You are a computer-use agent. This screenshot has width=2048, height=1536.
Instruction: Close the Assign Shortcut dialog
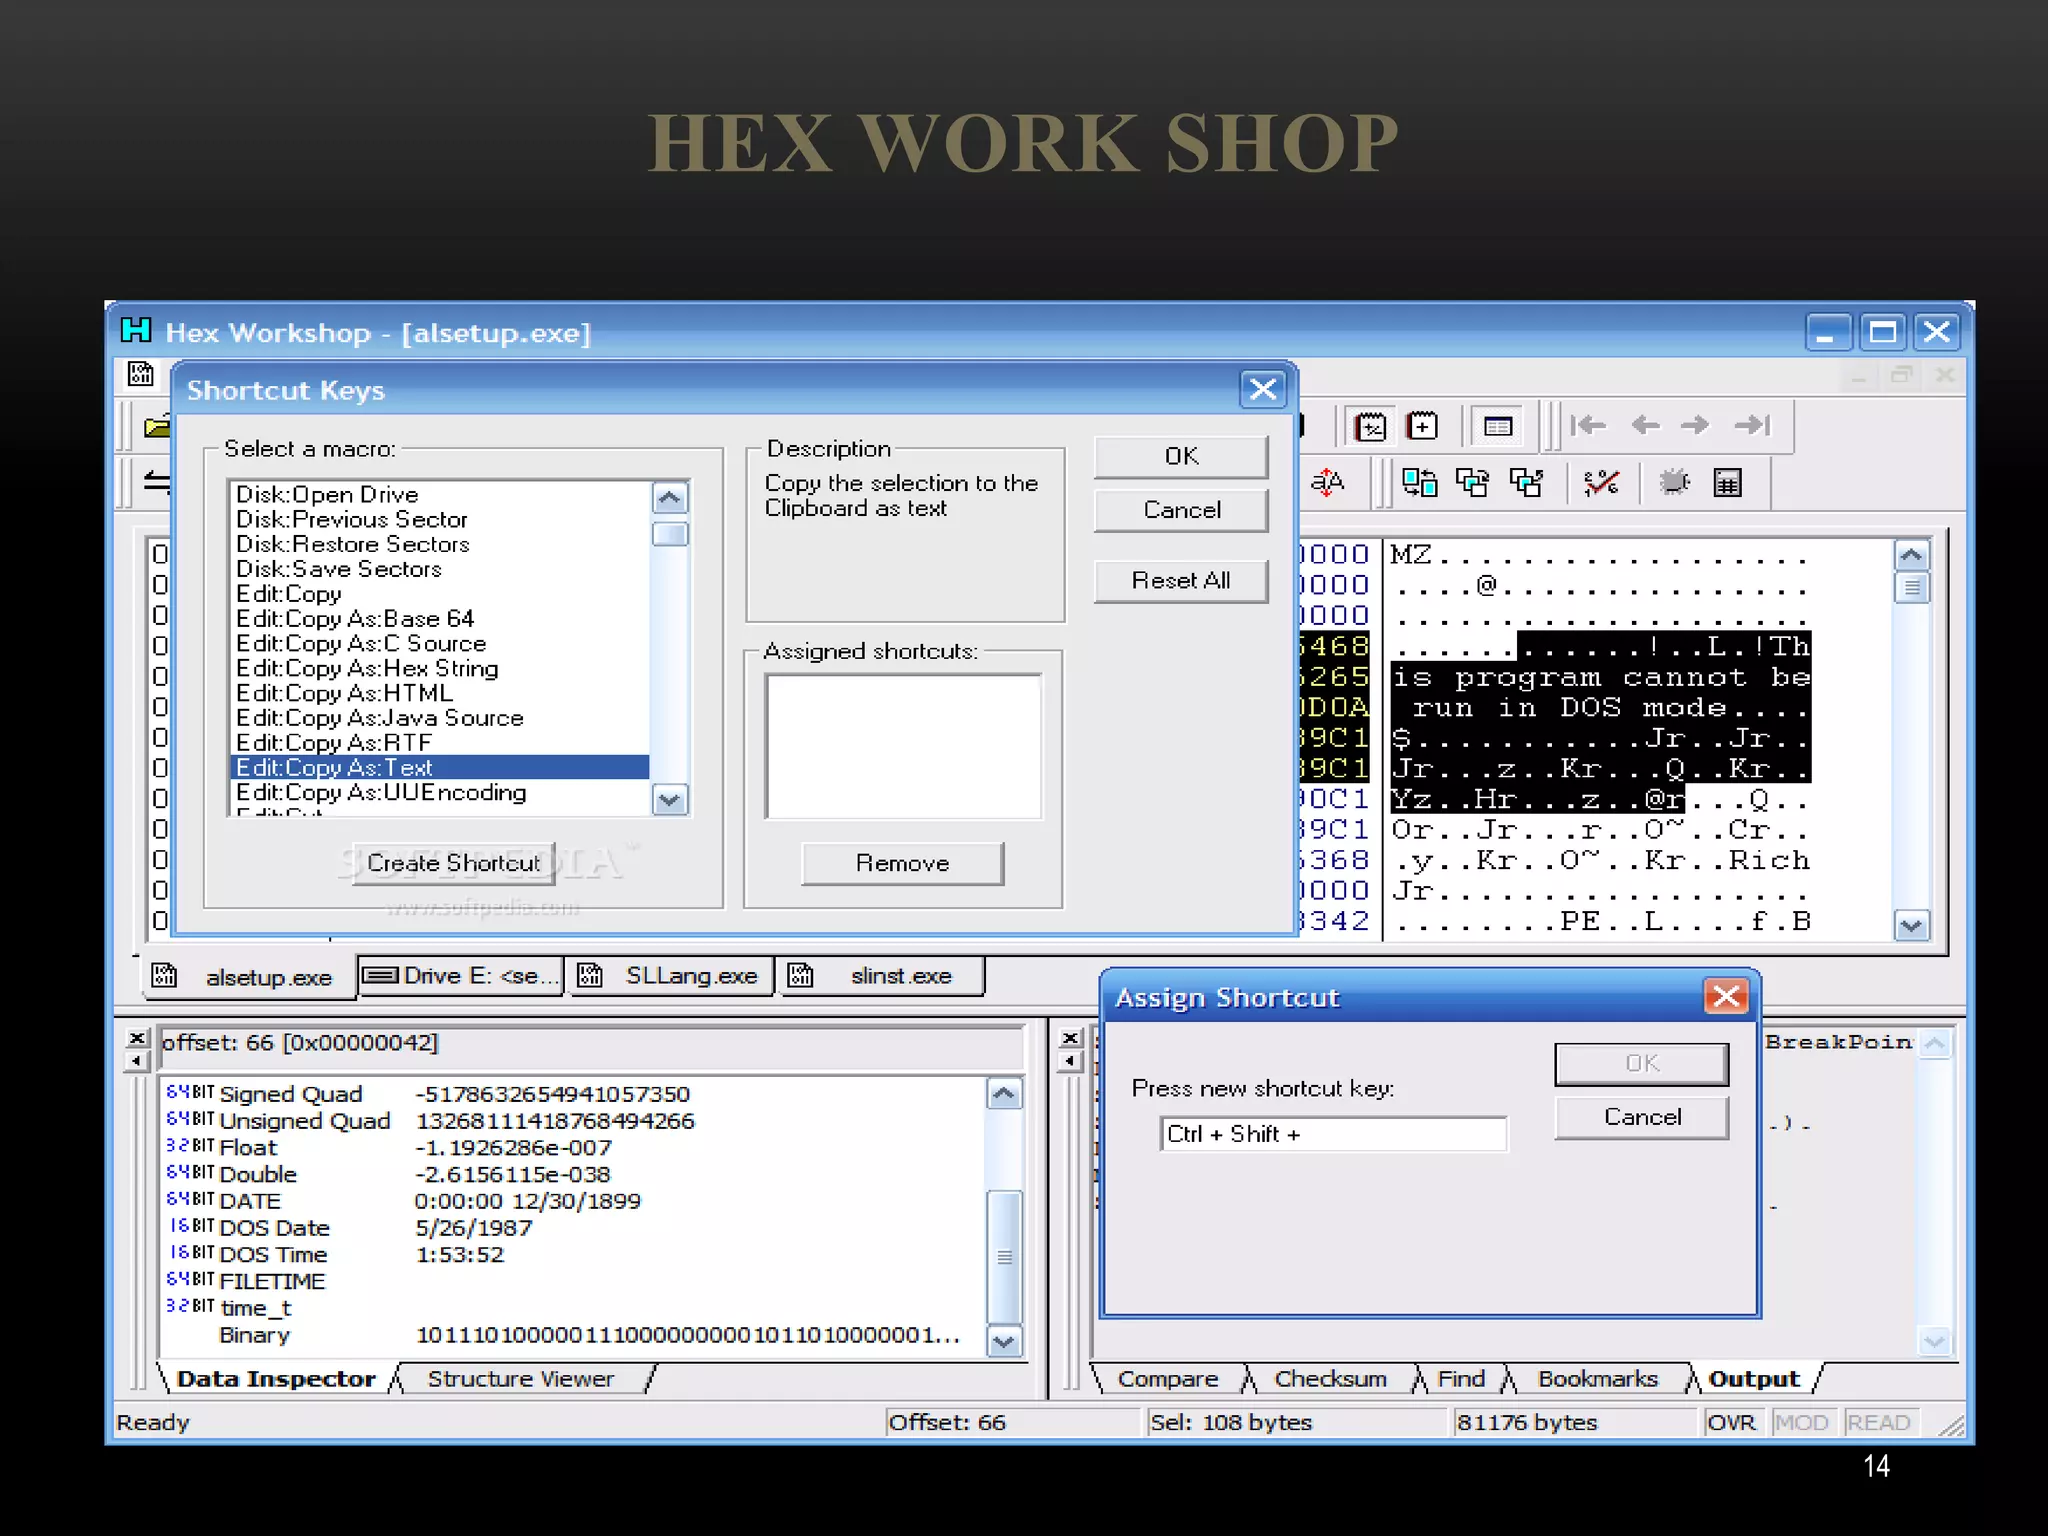pyautogui.click(x=1727, y=996)
